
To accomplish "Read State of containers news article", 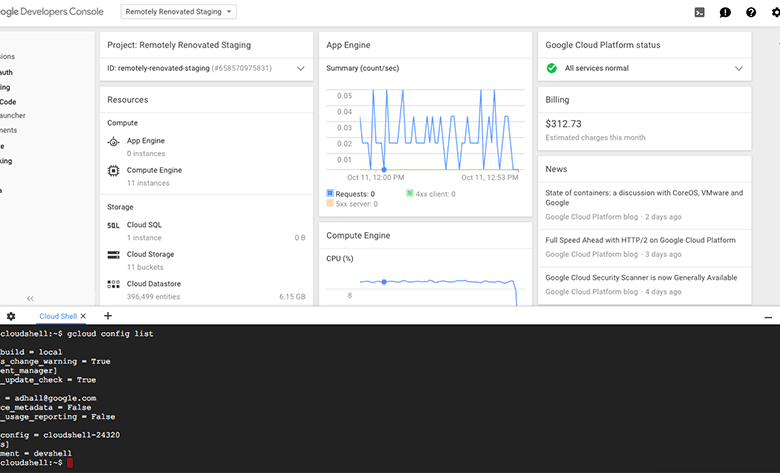I will (644, 197).
